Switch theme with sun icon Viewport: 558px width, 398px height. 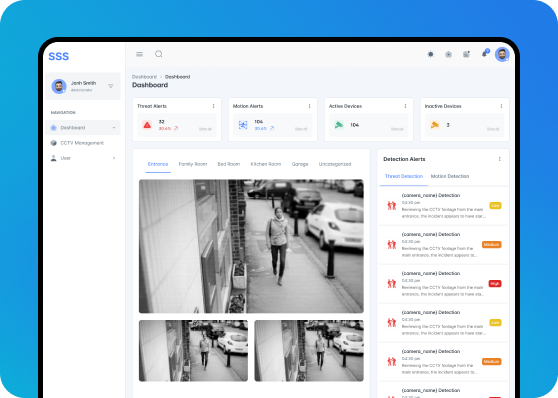click(431, 54)
